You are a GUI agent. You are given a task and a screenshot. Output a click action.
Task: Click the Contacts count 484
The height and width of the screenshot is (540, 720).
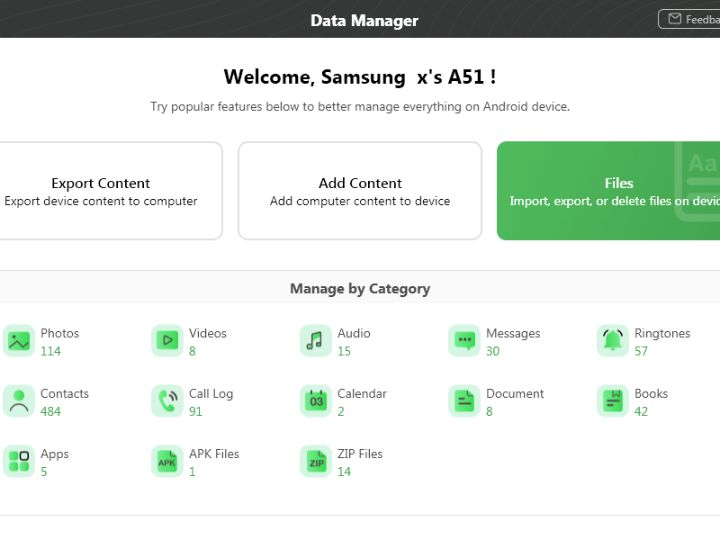point(51,411)
